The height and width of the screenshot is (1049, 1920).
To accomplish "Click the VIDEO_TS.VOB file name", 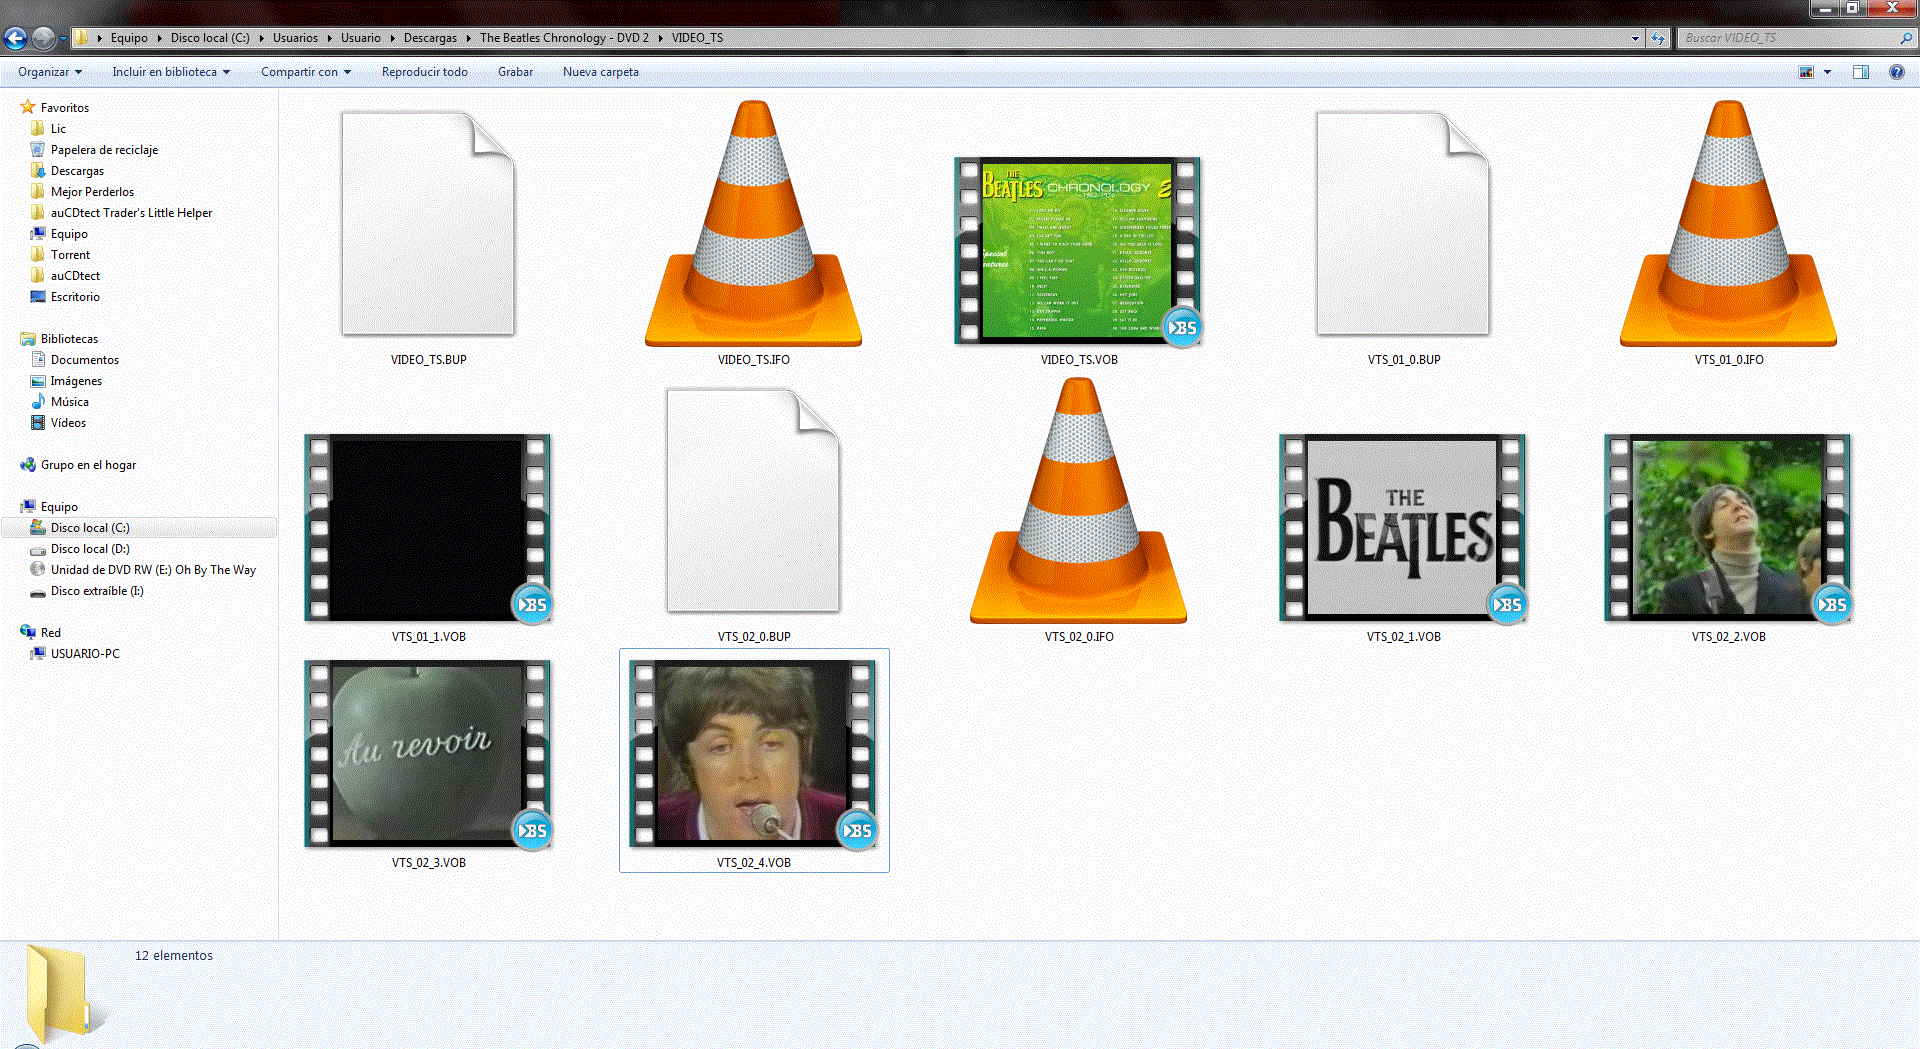I will pos(1078,360).
